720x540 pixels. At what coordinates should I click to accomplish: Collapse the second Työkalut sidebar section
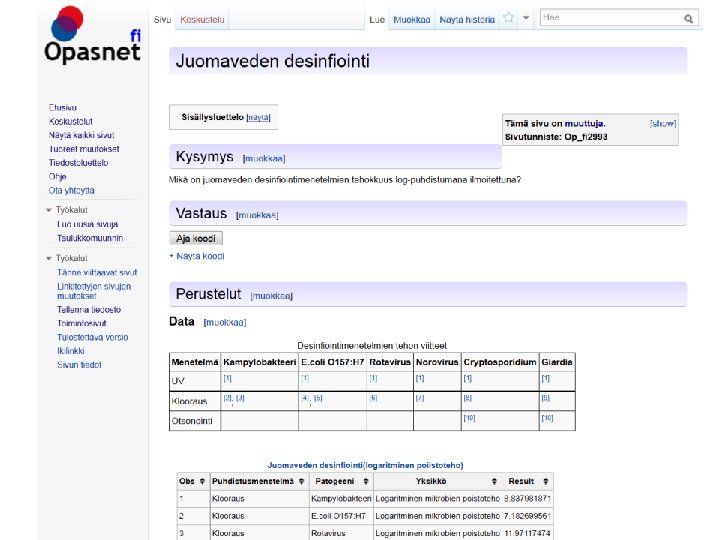tap(67, 258)
